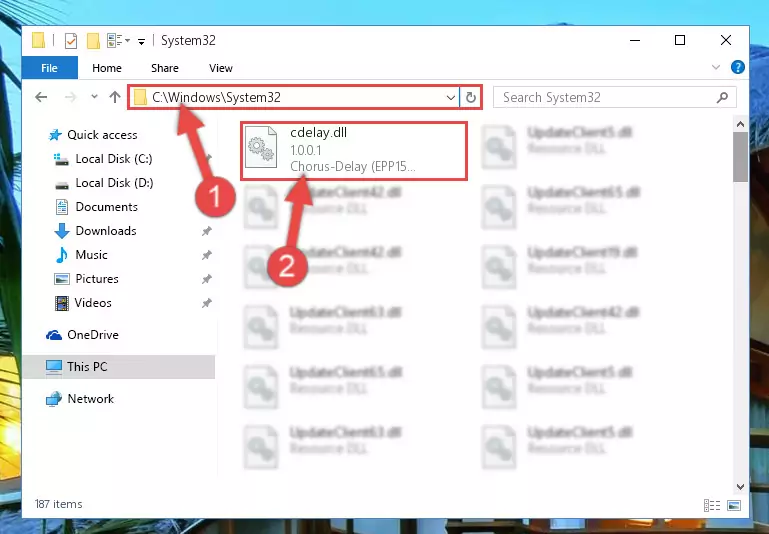Image resolution: width=769 pixels, height=534 pixels.
Task: Click the pin icon next to Downloads
Action: point(207,231)
